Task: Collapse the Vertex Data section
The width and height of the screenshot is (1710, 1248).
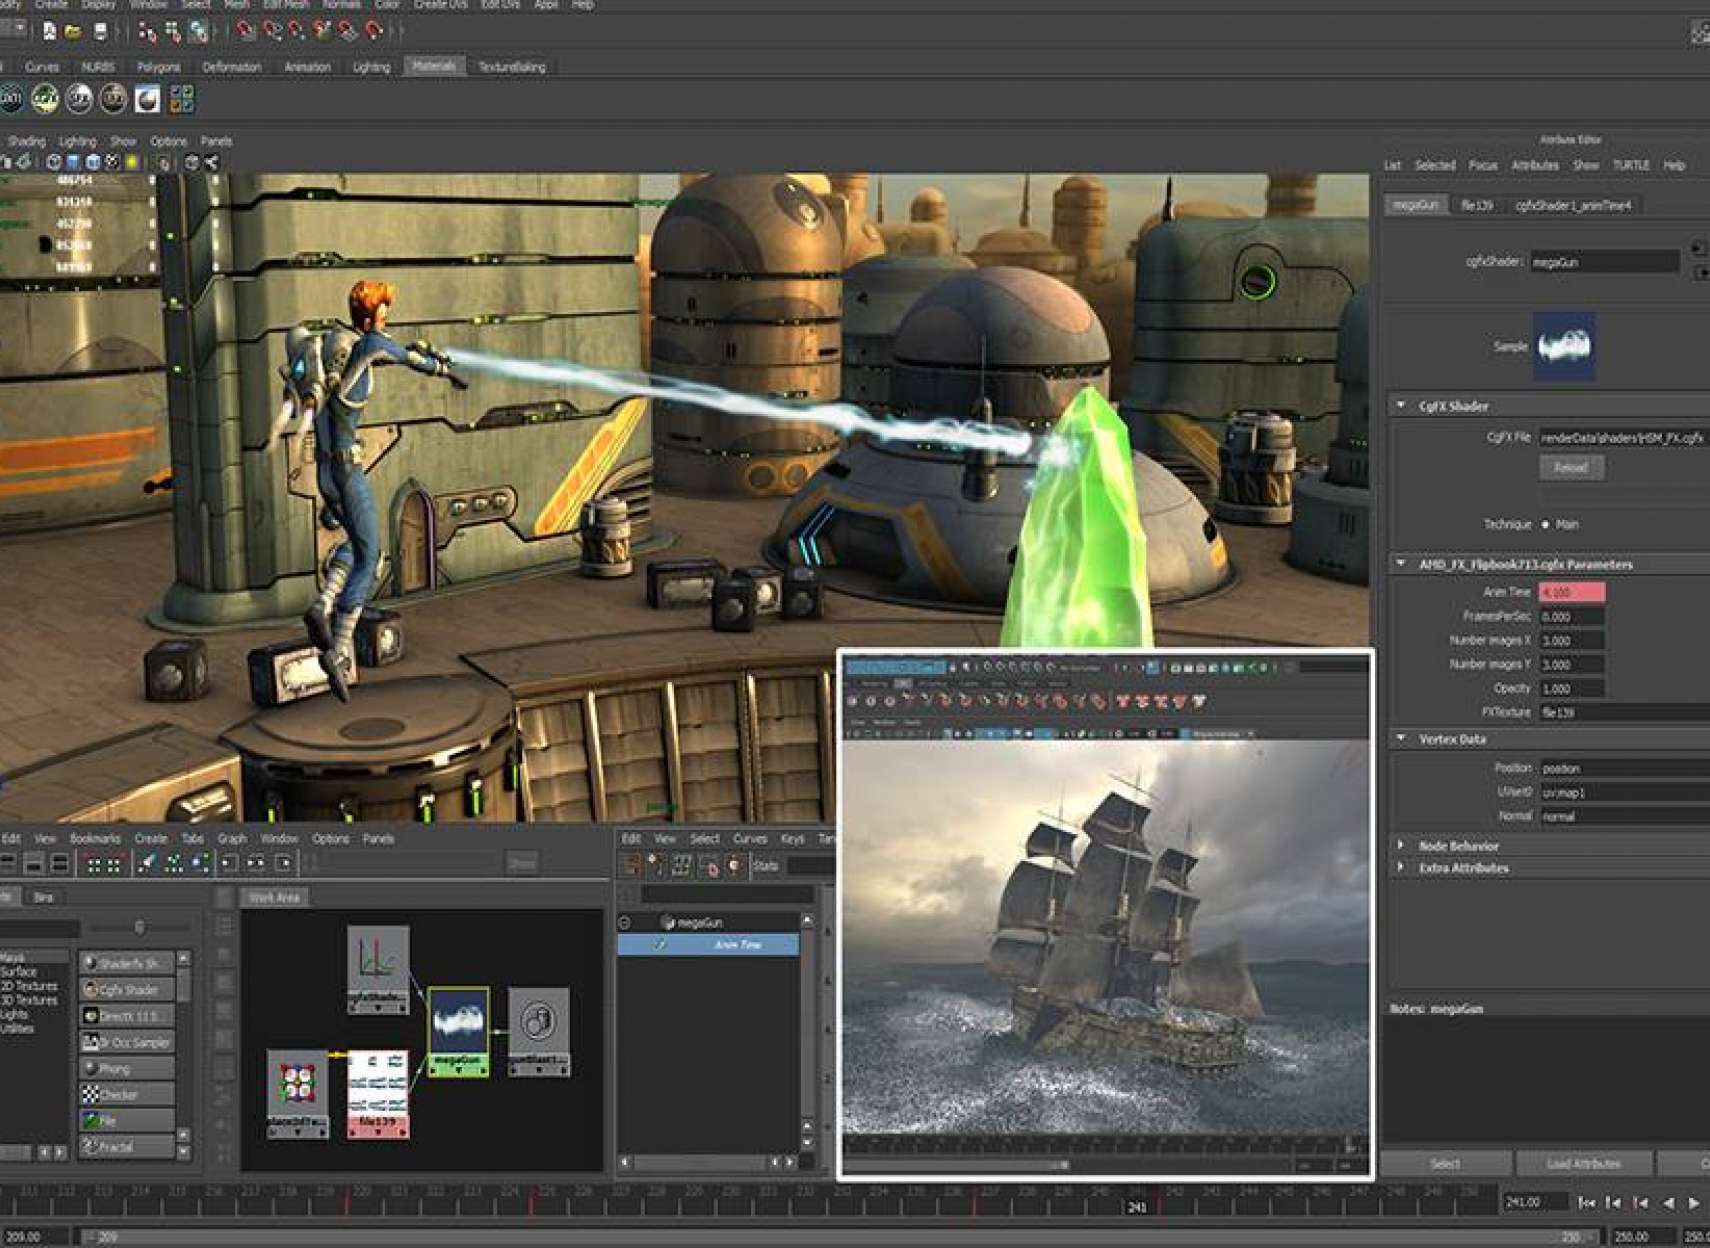Action: pyautogui.click(x=1401, y=739)
